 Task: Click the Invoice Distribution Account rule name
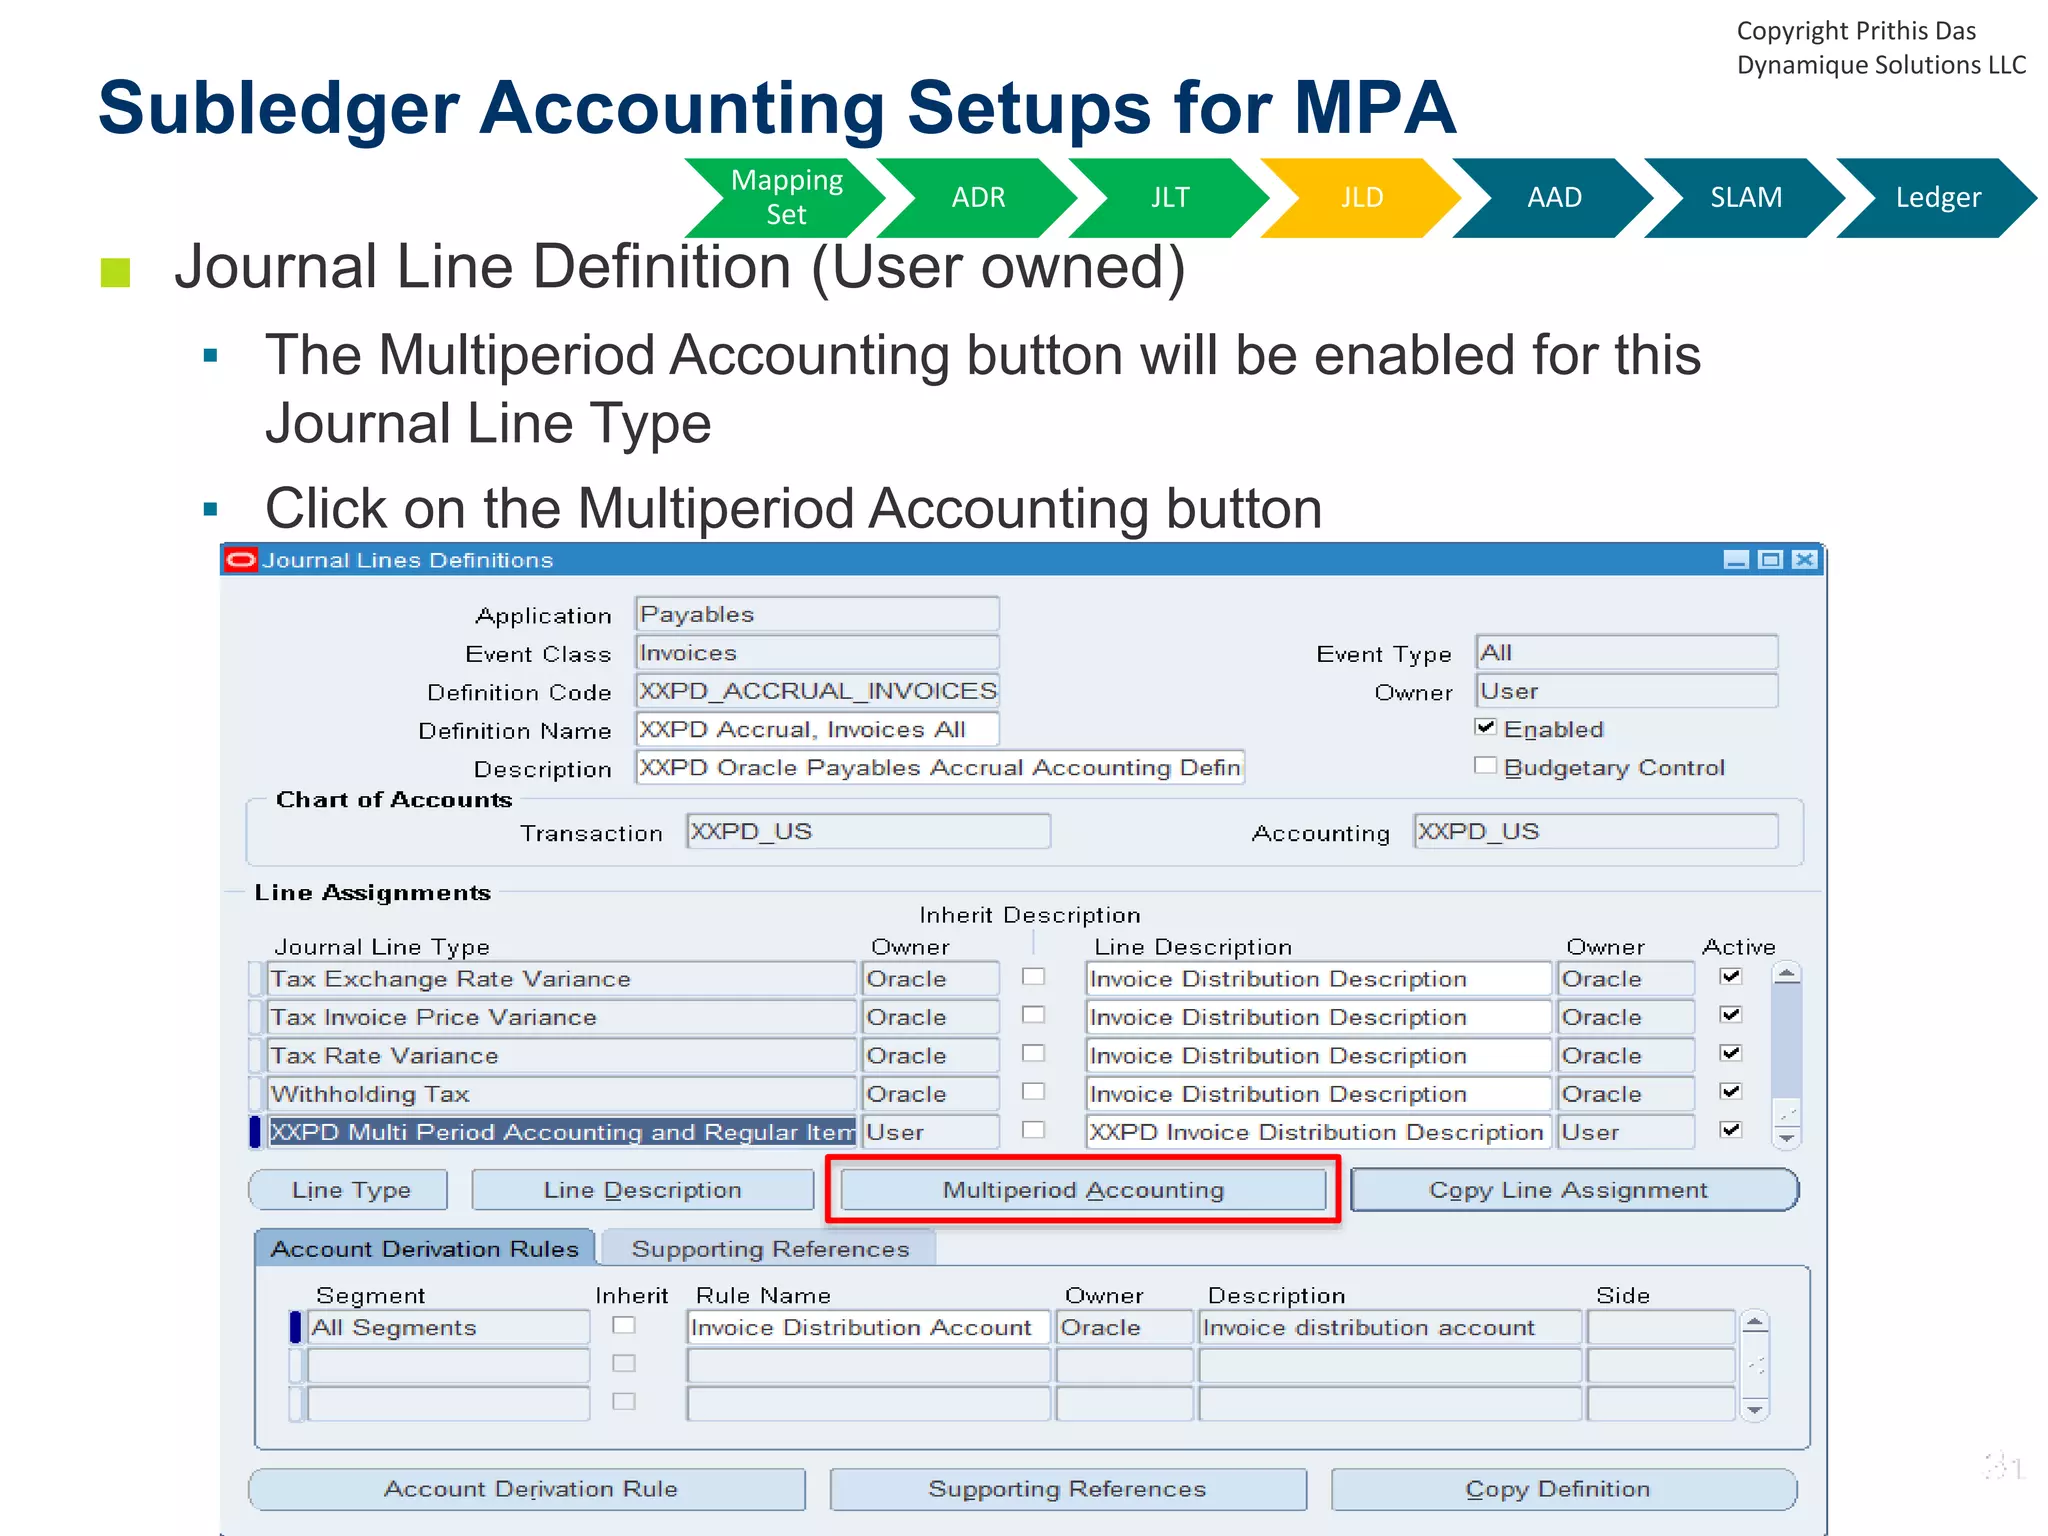pos(868,1327)
